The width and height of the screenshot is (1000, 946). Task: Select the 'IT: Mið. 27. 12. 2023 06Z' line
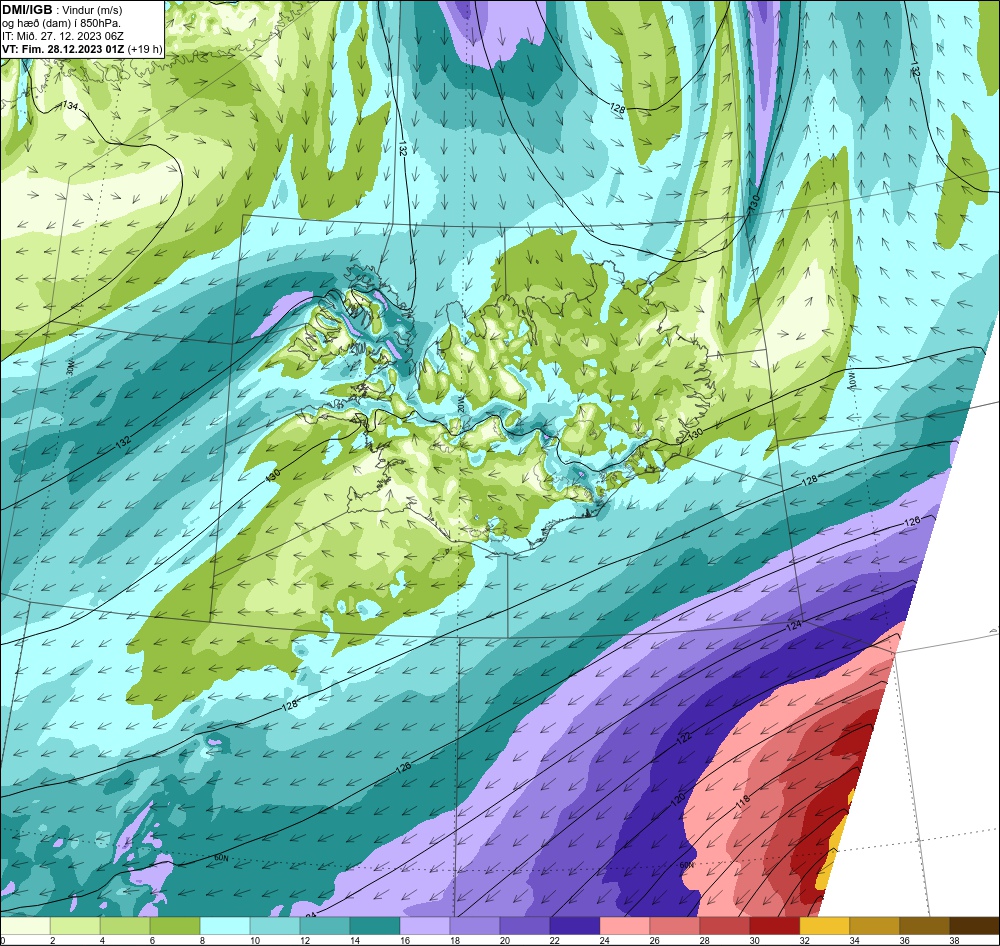(x=63, y=36)
